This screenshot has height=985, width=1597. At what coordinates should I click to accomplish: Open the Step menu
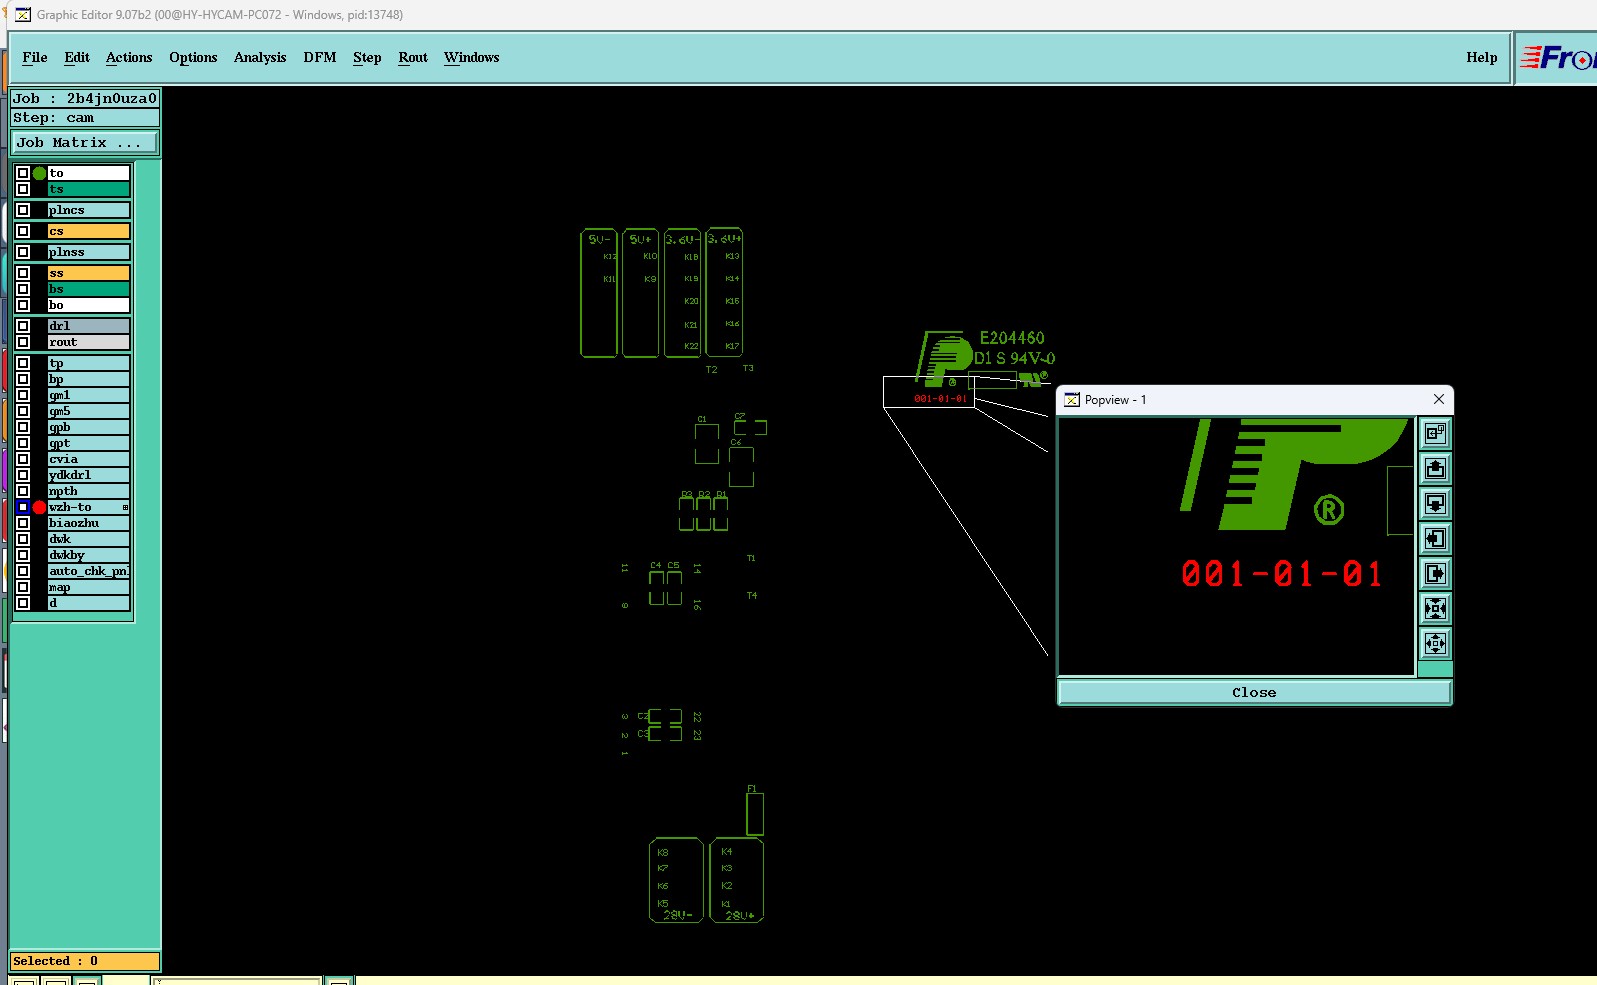(367, 58)
